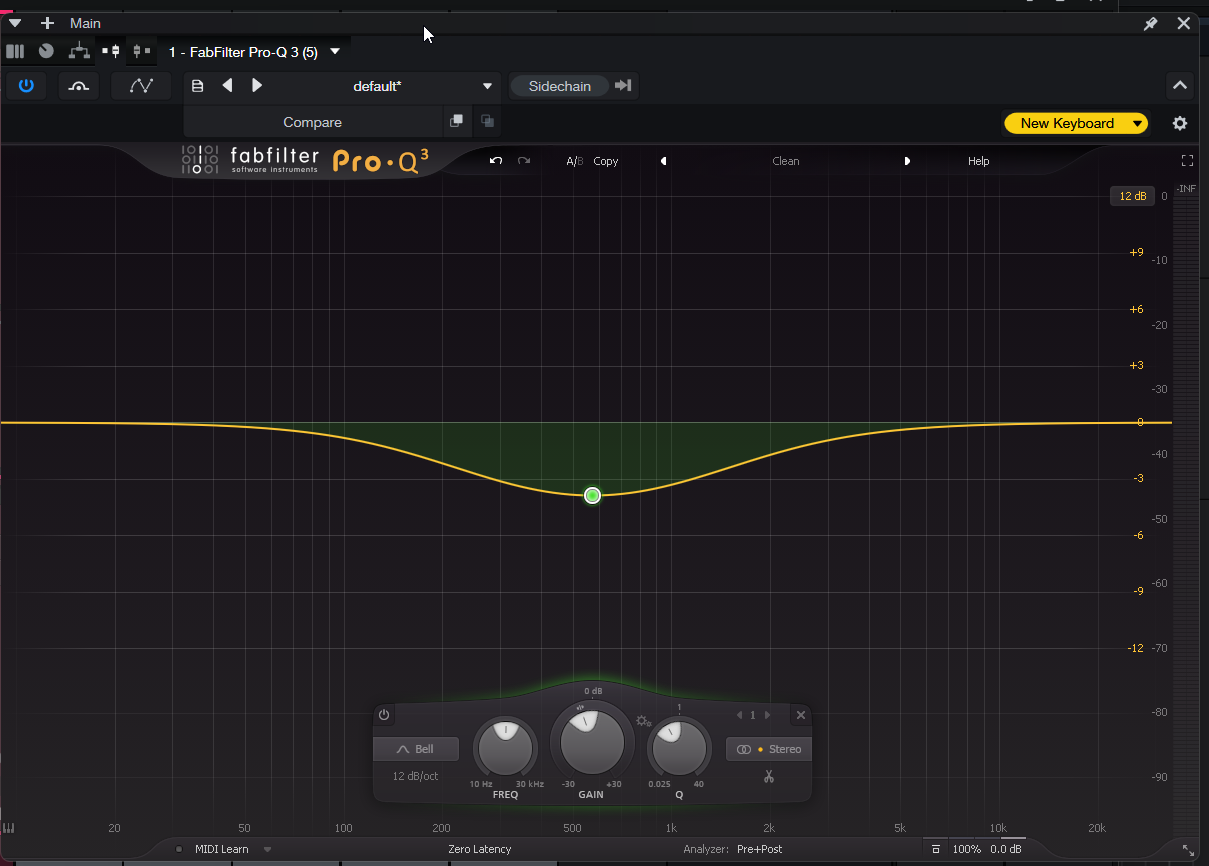Select the second insert chain icon
Viewport: 1209px width, 866px height.
coord(142,51)
